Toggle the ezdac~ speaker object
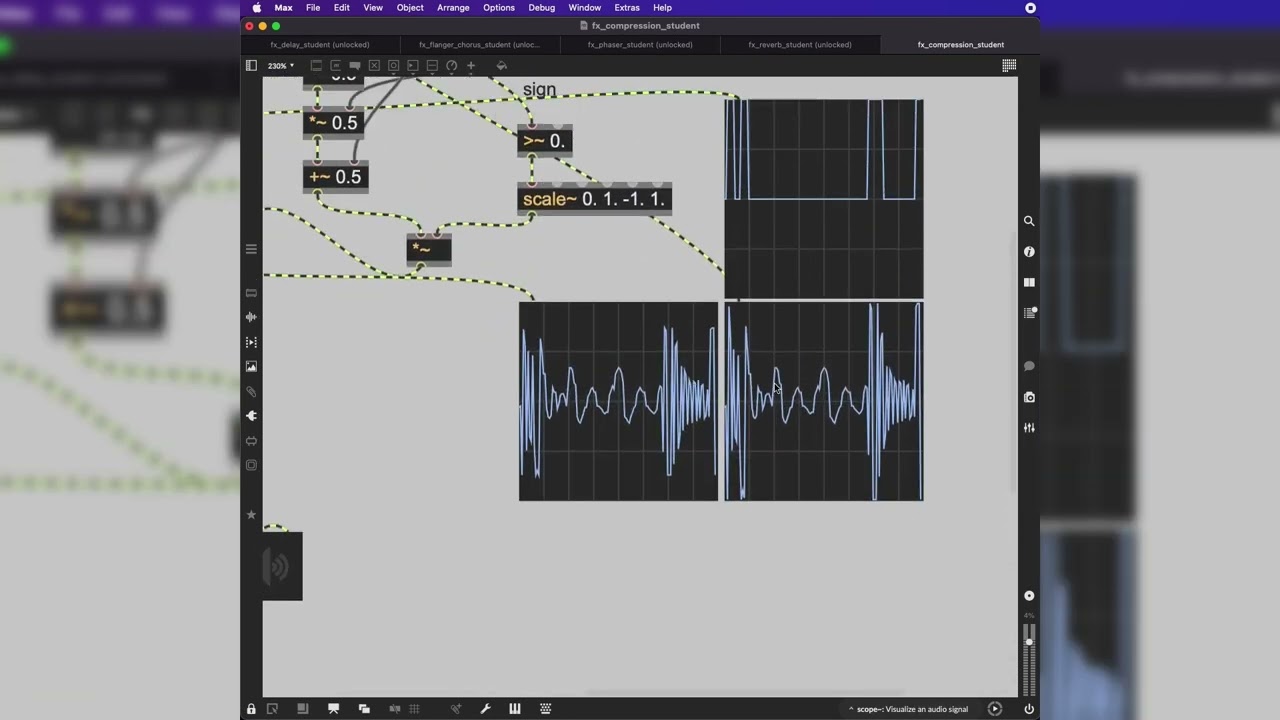This screenshot has height=720, width=1280. click(x=282, y=567)
